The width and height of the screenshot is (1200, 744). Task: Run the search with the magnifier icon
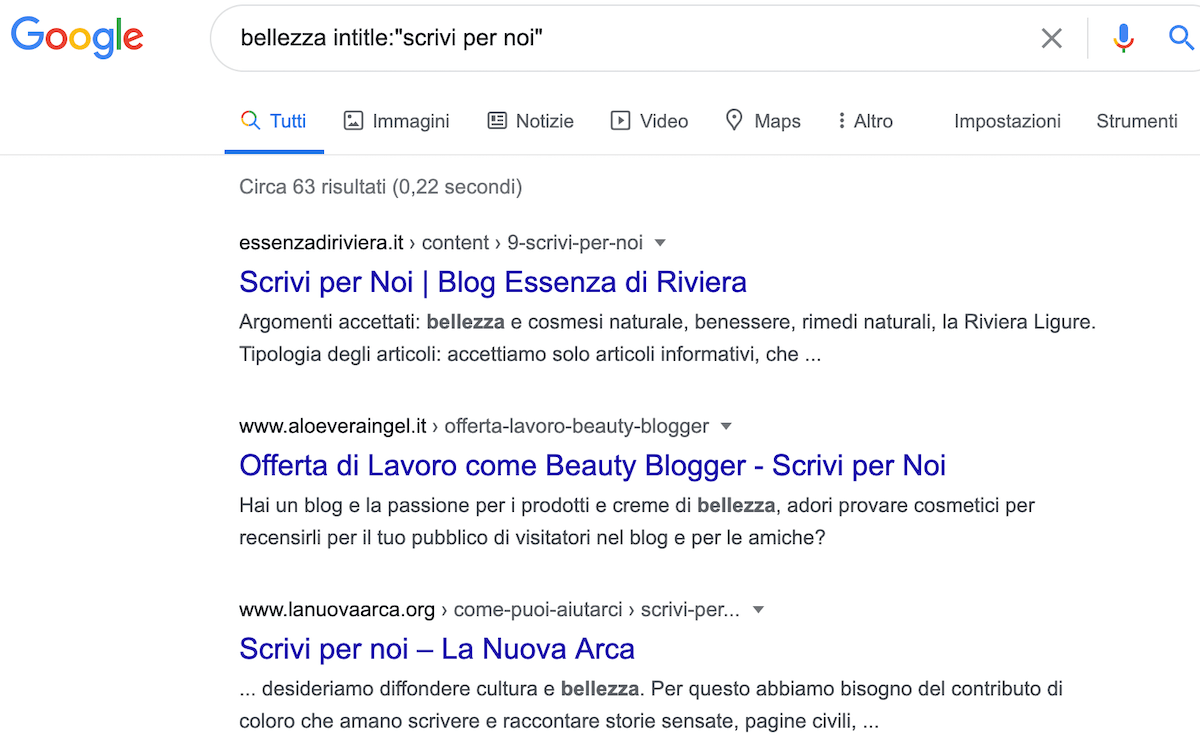point(1182,38)
